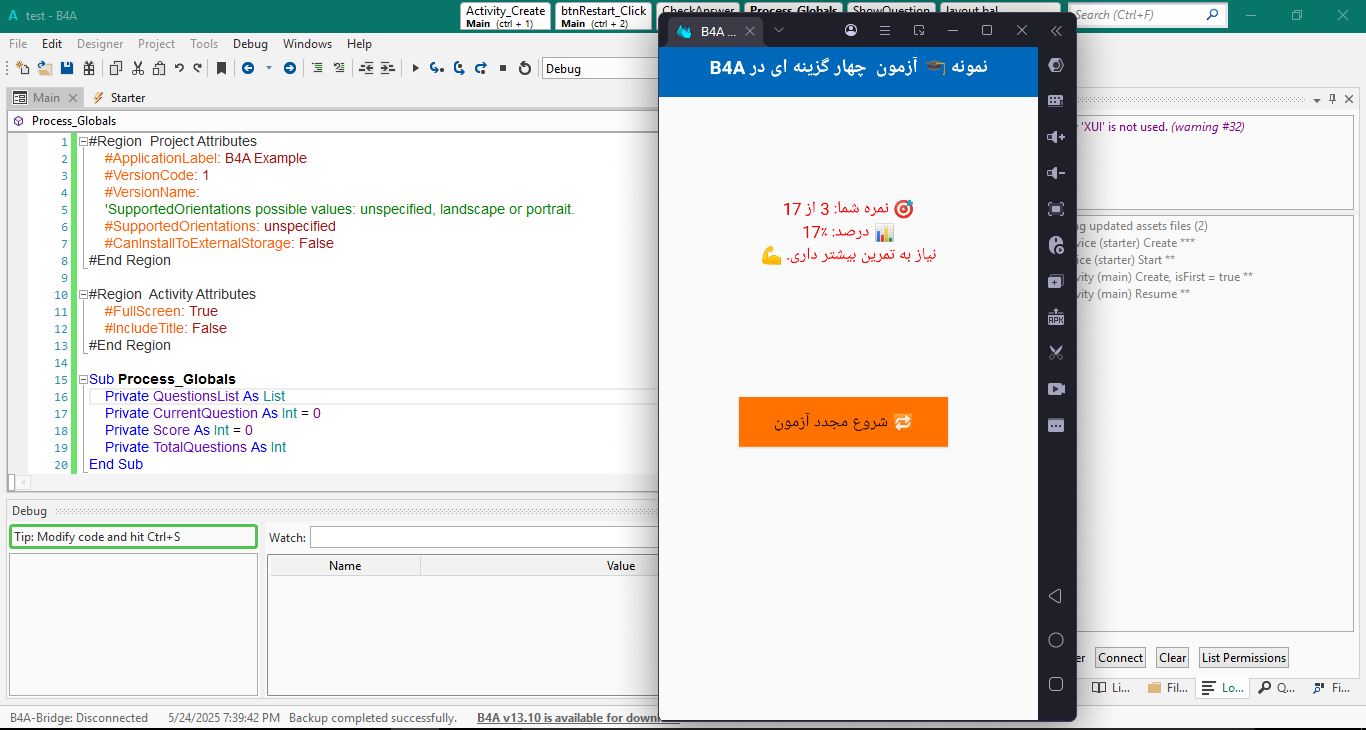Open the Debug build configuration dropdown
Viewport: 1366px width, 730px height.
600,68
